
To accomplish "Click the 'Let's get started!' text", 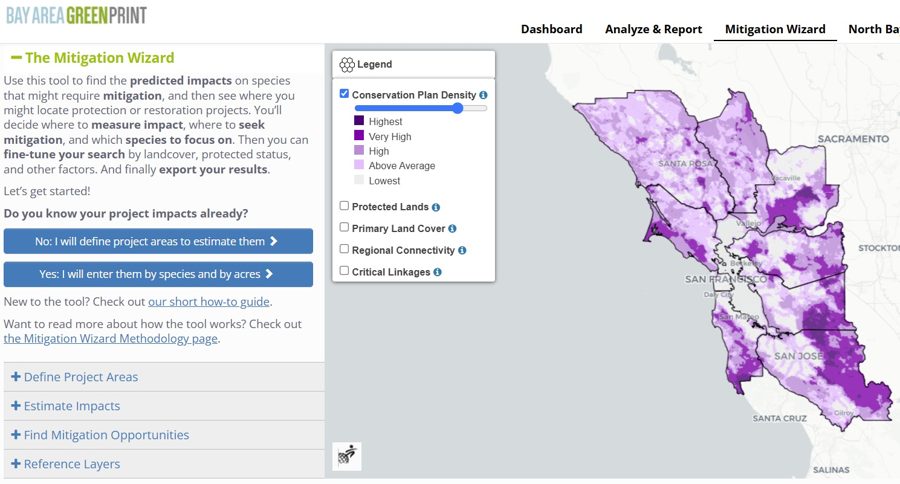I will (x=47, y=191).
